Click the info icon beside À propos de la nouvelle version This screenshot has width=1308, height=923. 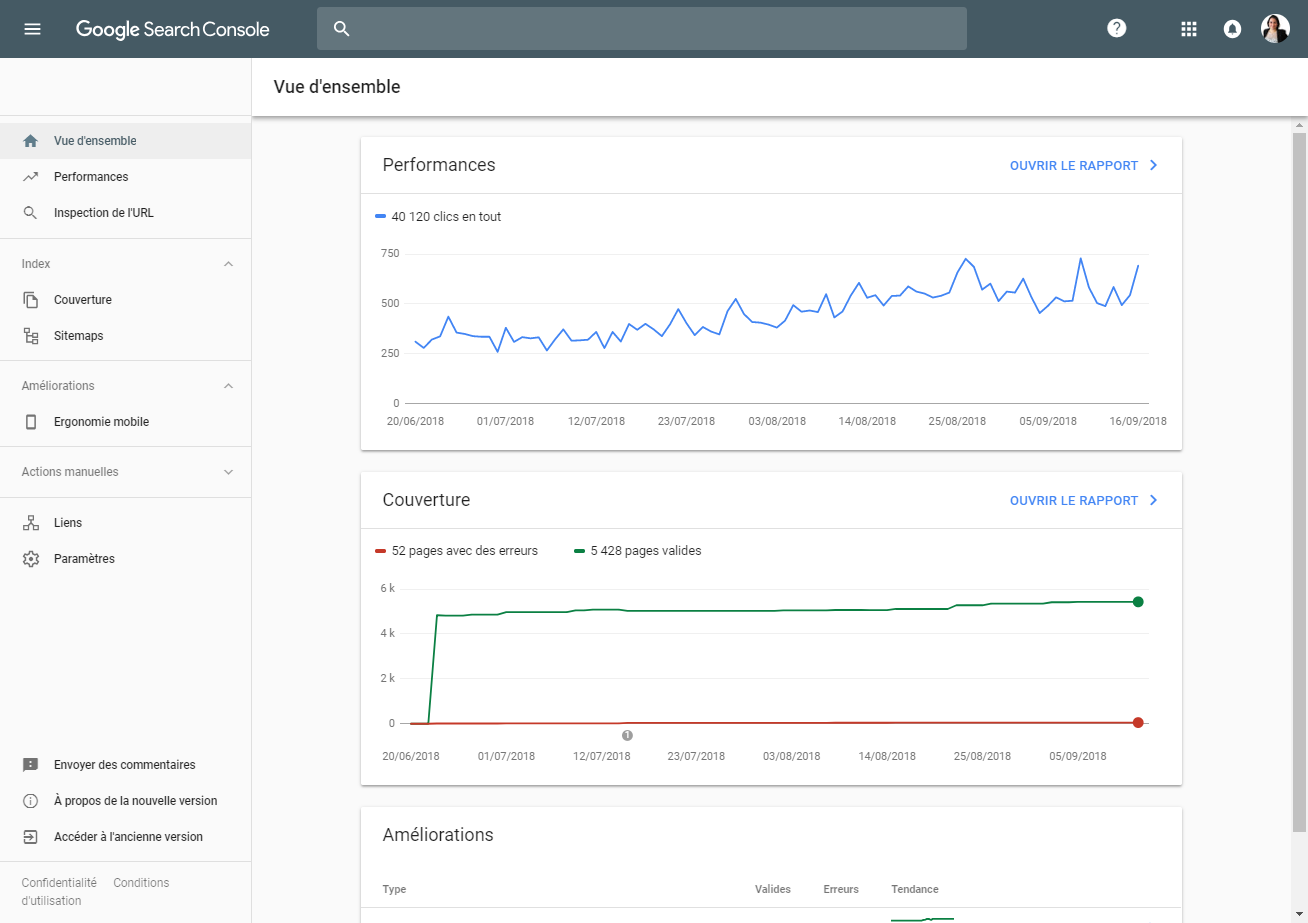(x=31, y=801)
